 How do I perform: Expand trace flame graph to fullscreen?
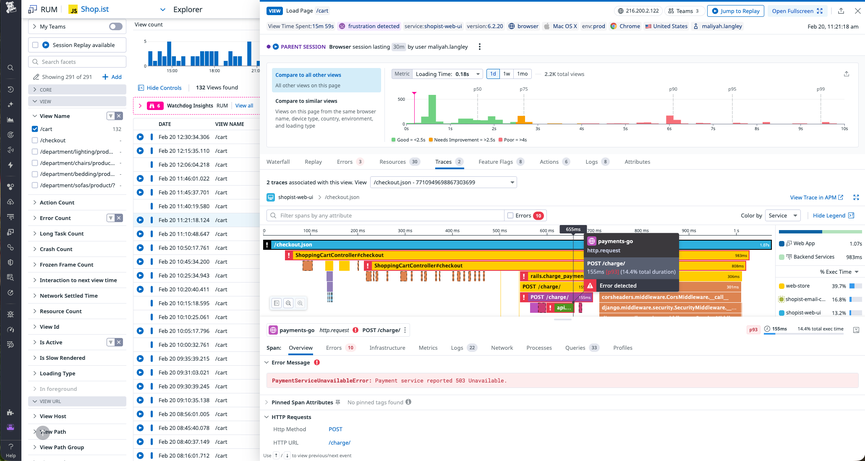856,197
